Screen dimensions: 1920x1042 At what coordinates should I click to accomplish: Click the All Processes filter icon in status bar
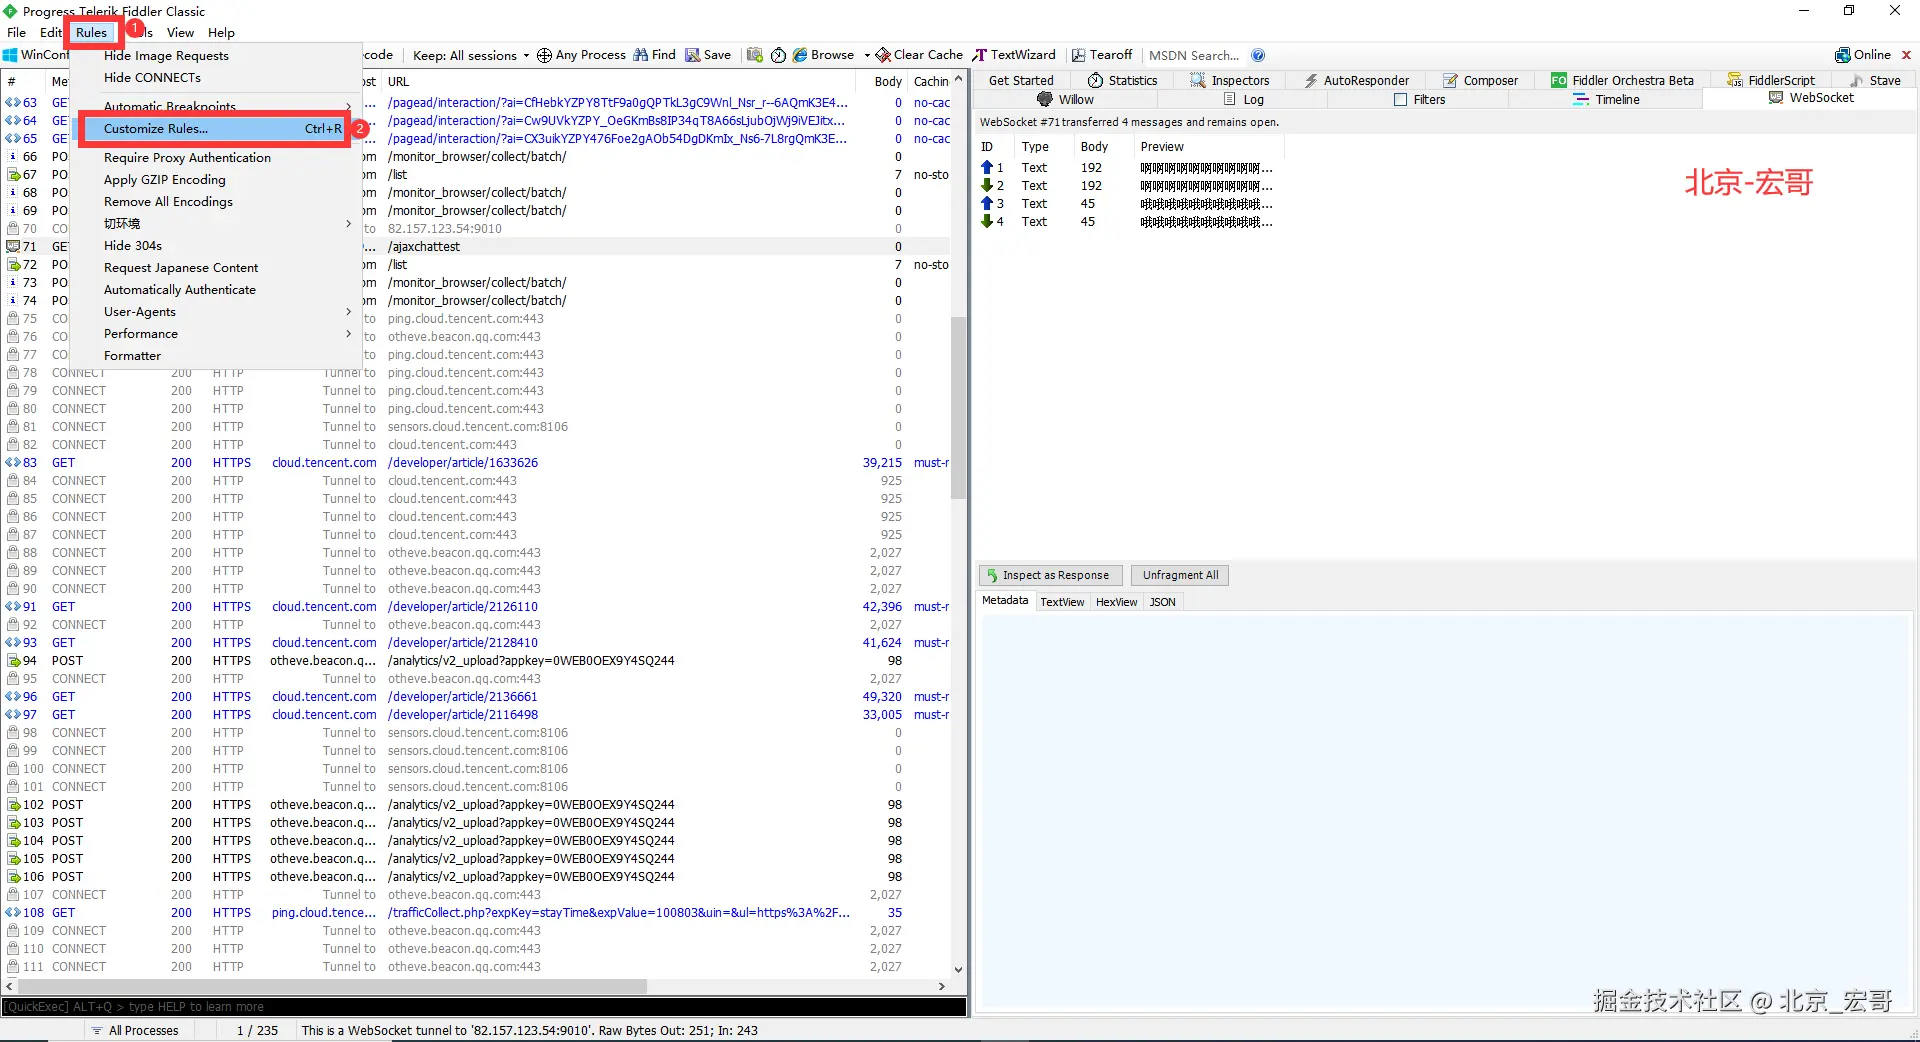pos(97,1030)
